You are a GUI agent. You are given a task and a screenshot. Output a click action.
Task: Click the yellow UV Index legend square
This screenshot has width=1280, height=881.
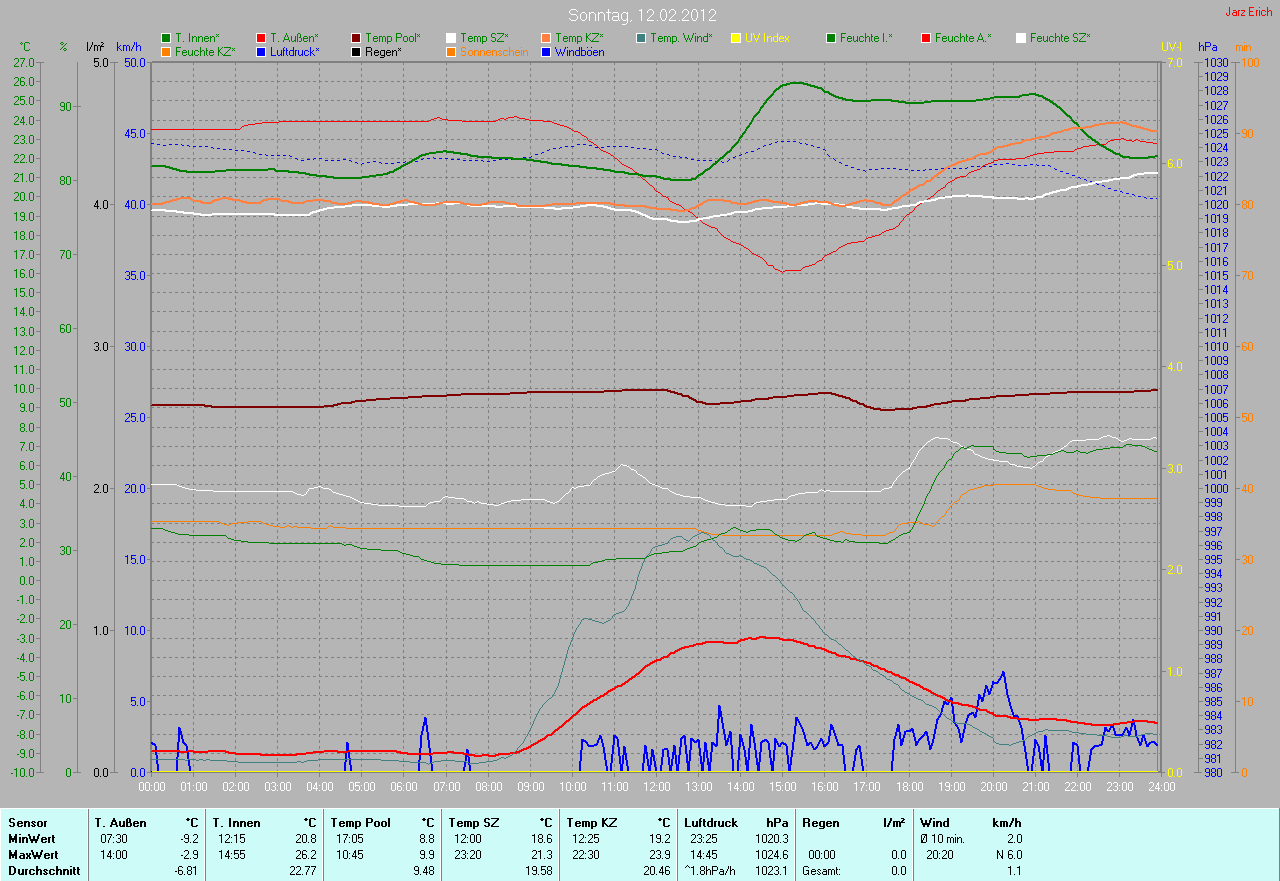pyautogui.click(x=736, y=38)
